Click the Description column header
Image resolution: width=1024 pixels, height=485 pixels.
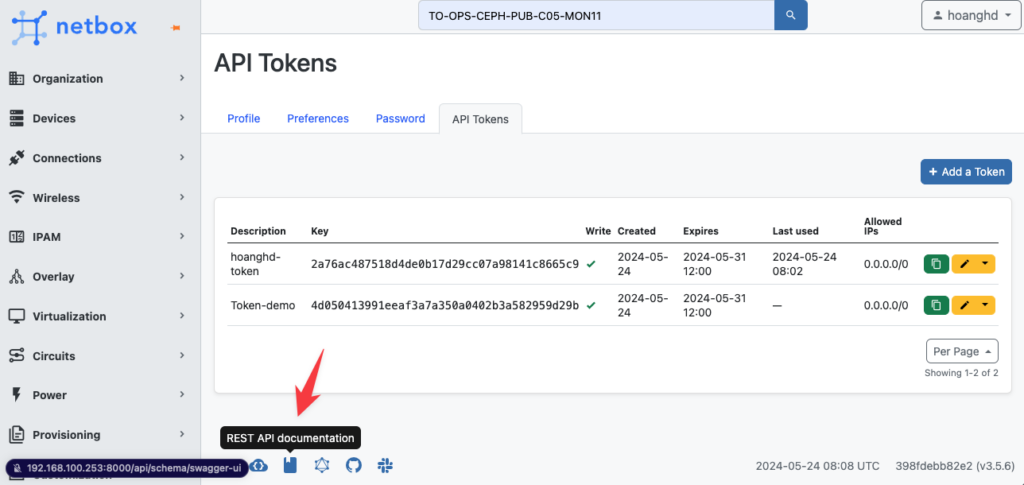(258, 231)
